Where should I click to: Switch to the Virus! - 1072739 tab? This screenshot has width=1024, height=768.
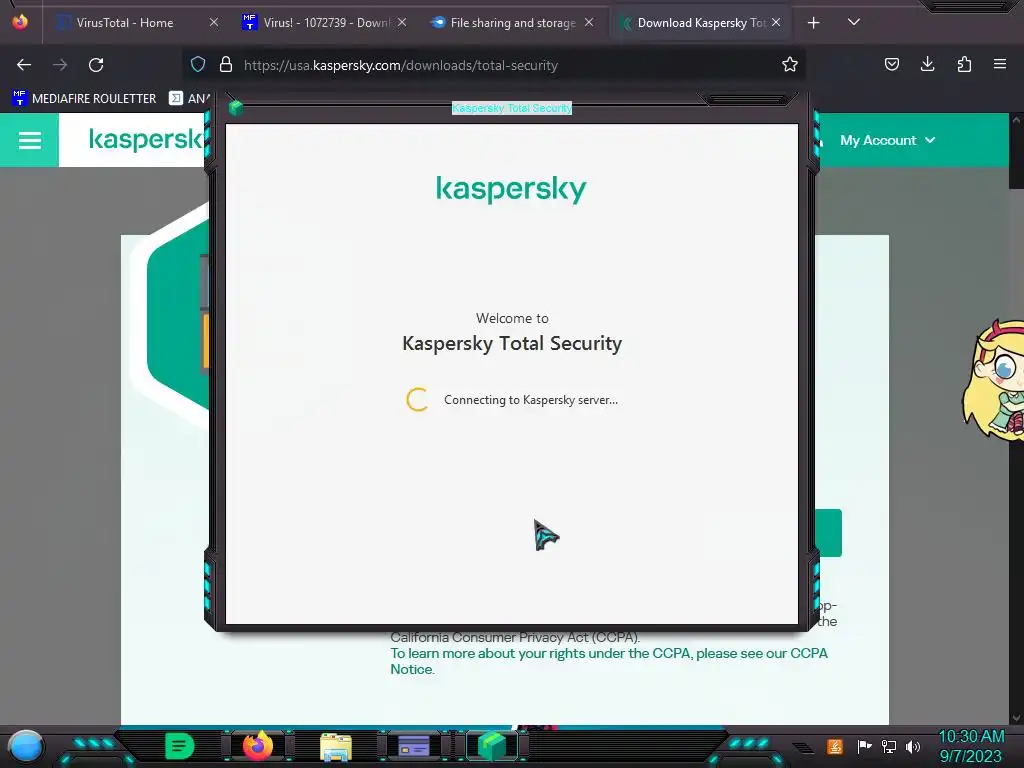tap(316, 23)
